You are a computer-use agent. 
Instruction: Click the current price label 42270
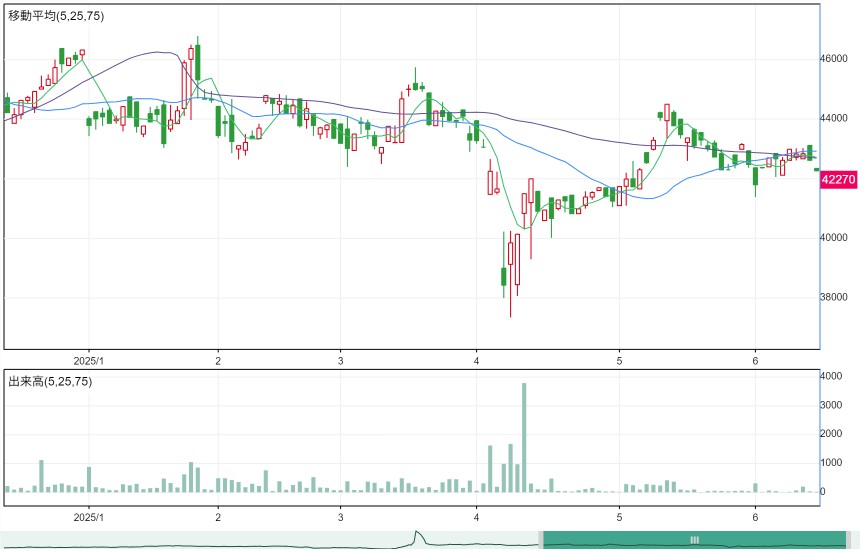pyautogui.click(x=838, y=180)
